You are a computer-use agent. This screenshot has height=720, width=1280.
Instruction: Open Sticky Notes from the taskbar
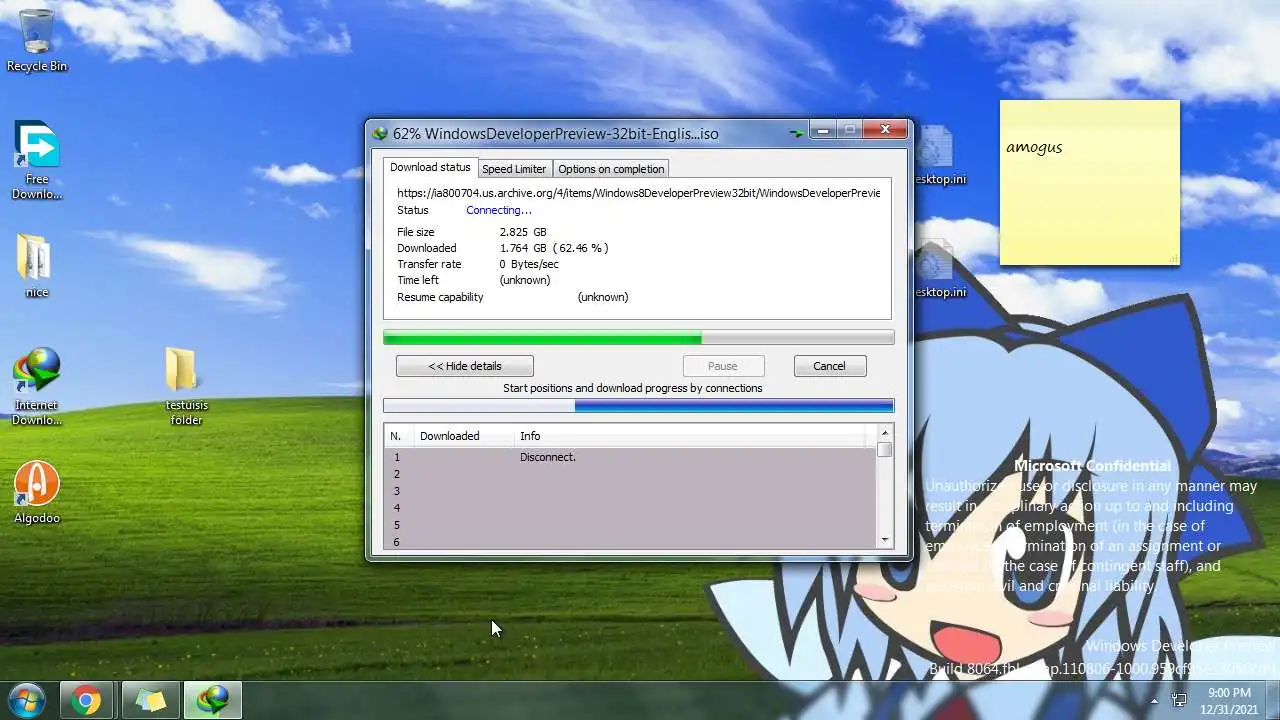(x=151, y=700)
